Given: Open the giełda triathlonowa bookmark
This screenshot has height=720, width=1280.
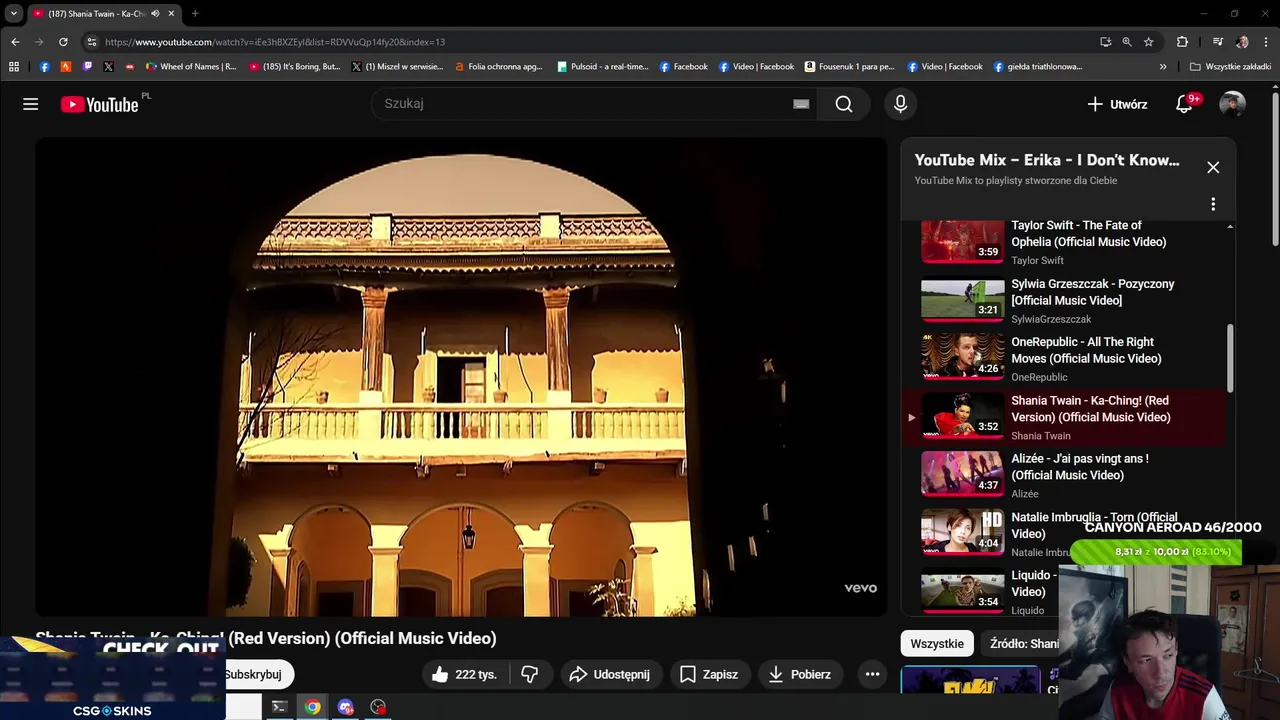Looking at the screenshot, I should point(1038,67).
